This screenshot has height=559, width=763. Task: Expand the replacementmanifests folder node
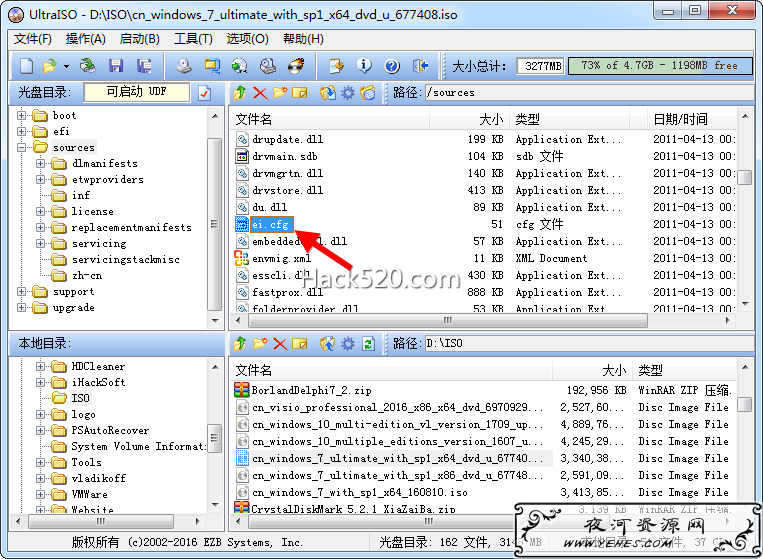point(40,228)
